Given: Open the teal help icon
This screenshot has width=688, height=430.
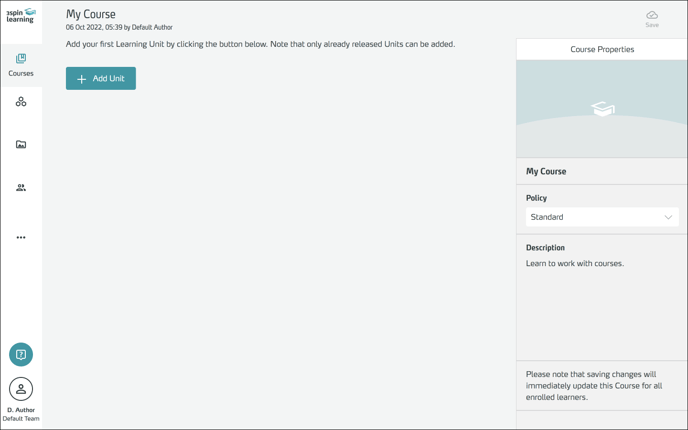Looking at the screenshot, I should 21,354.
